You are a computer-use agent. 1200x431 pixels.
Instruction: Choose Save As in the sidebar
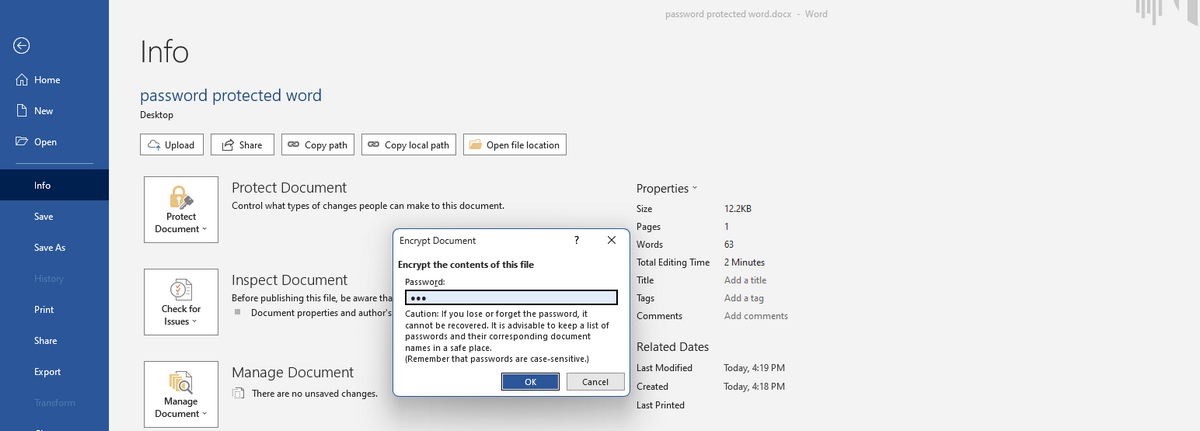(x=54, y=248)
